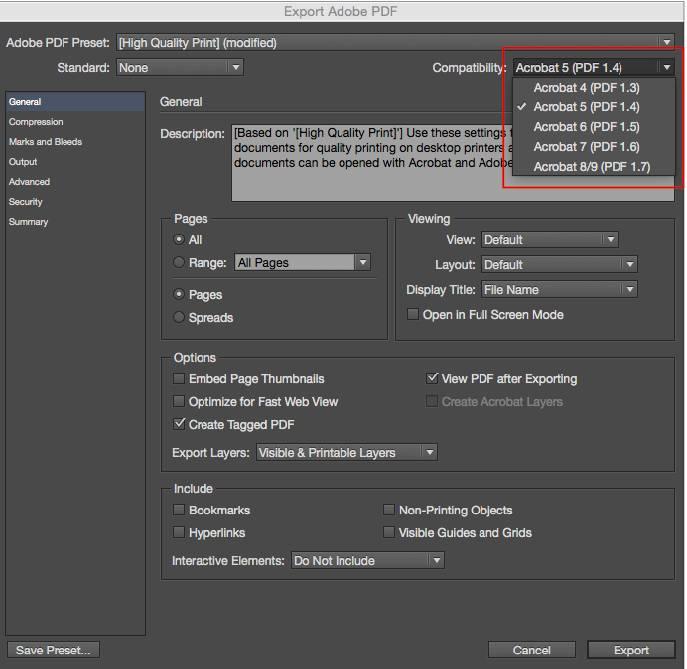
Task: Check Visible Guides and Grids
Action: (x=389, y=532)
